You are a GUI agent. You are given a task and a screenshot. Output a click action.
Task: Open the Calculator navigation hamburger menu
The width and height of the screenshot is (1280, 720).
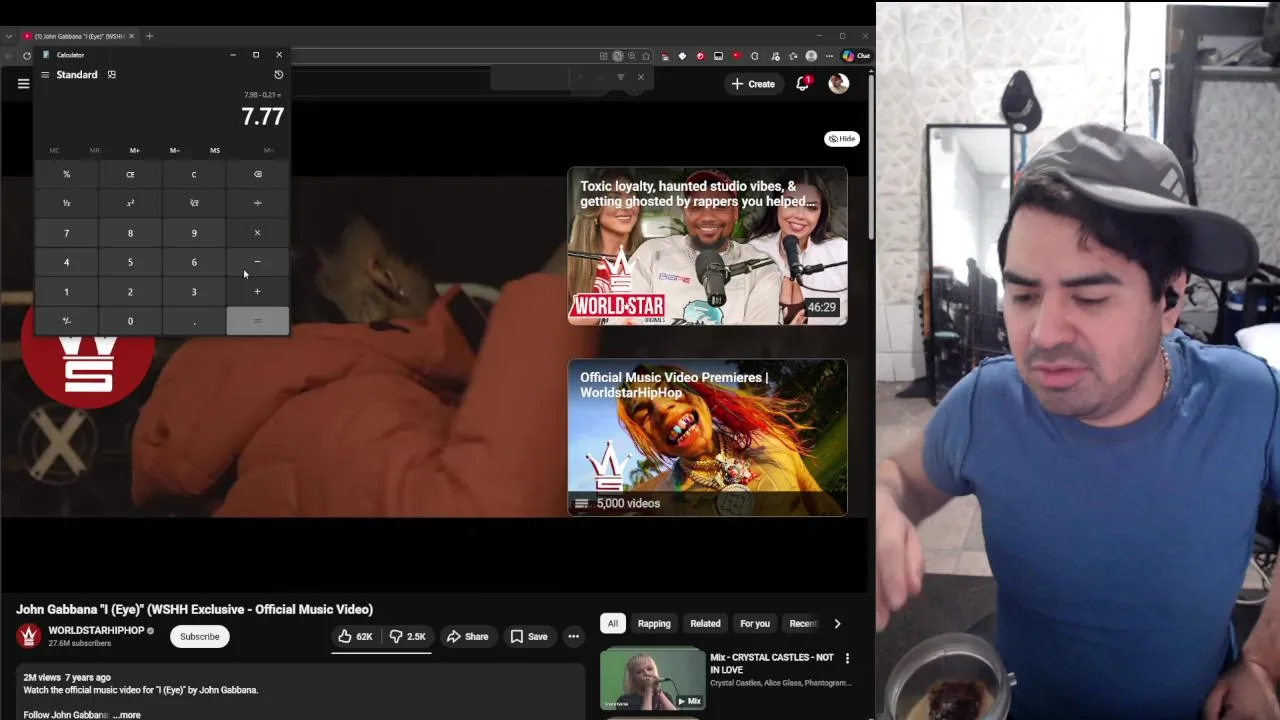click(45, 75)
